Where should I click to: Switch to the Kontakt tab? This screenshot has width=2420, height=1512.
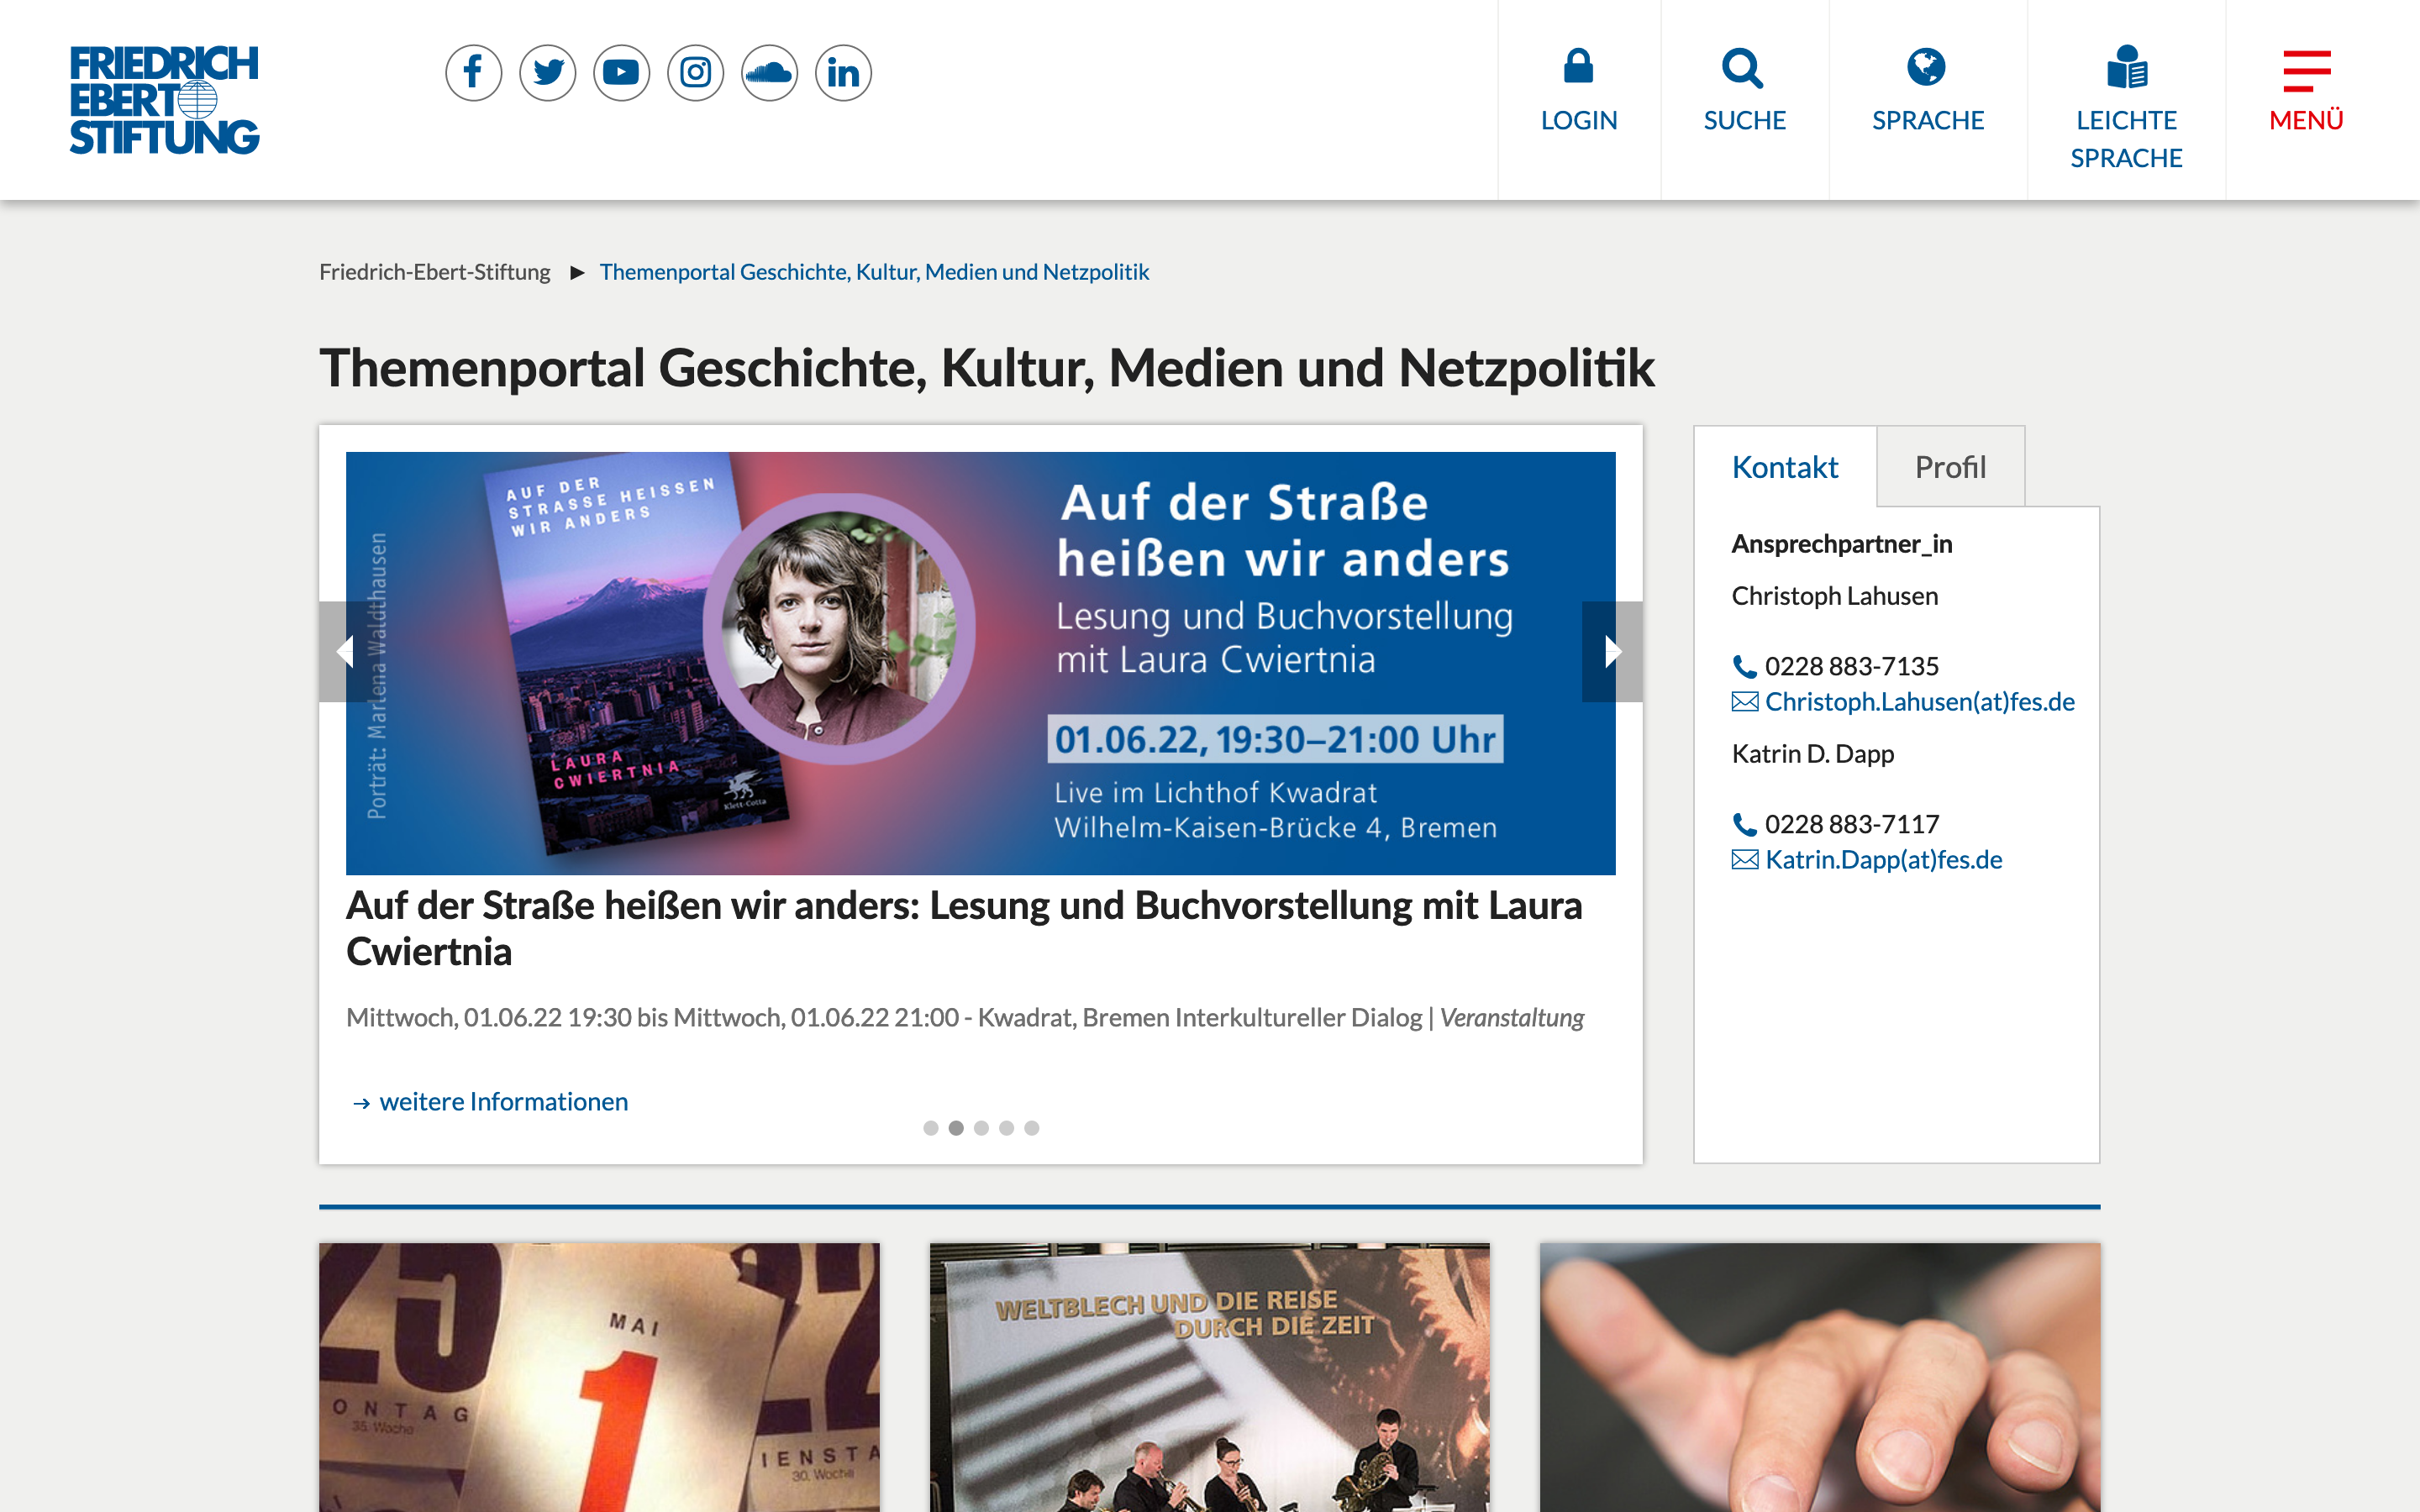[x=1784, y=467]
